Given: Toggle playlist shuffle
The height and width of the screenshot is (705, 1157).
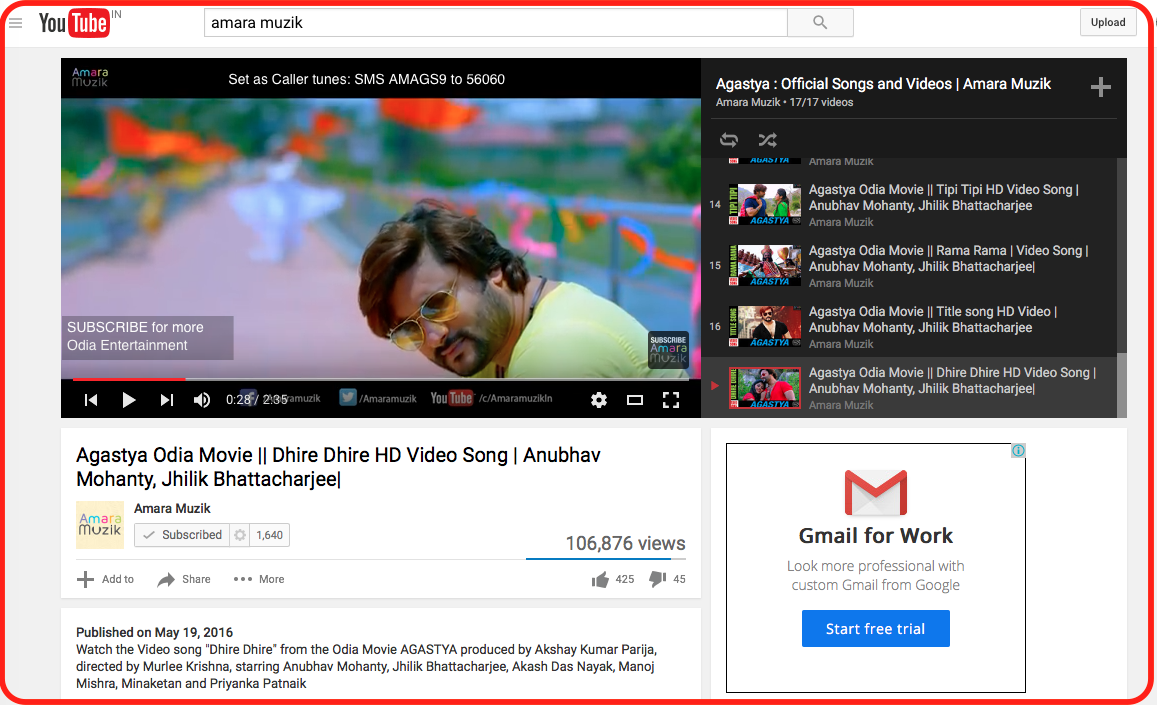Looking at the screenshot, I should pyautogui.click(x=767, y=140).
